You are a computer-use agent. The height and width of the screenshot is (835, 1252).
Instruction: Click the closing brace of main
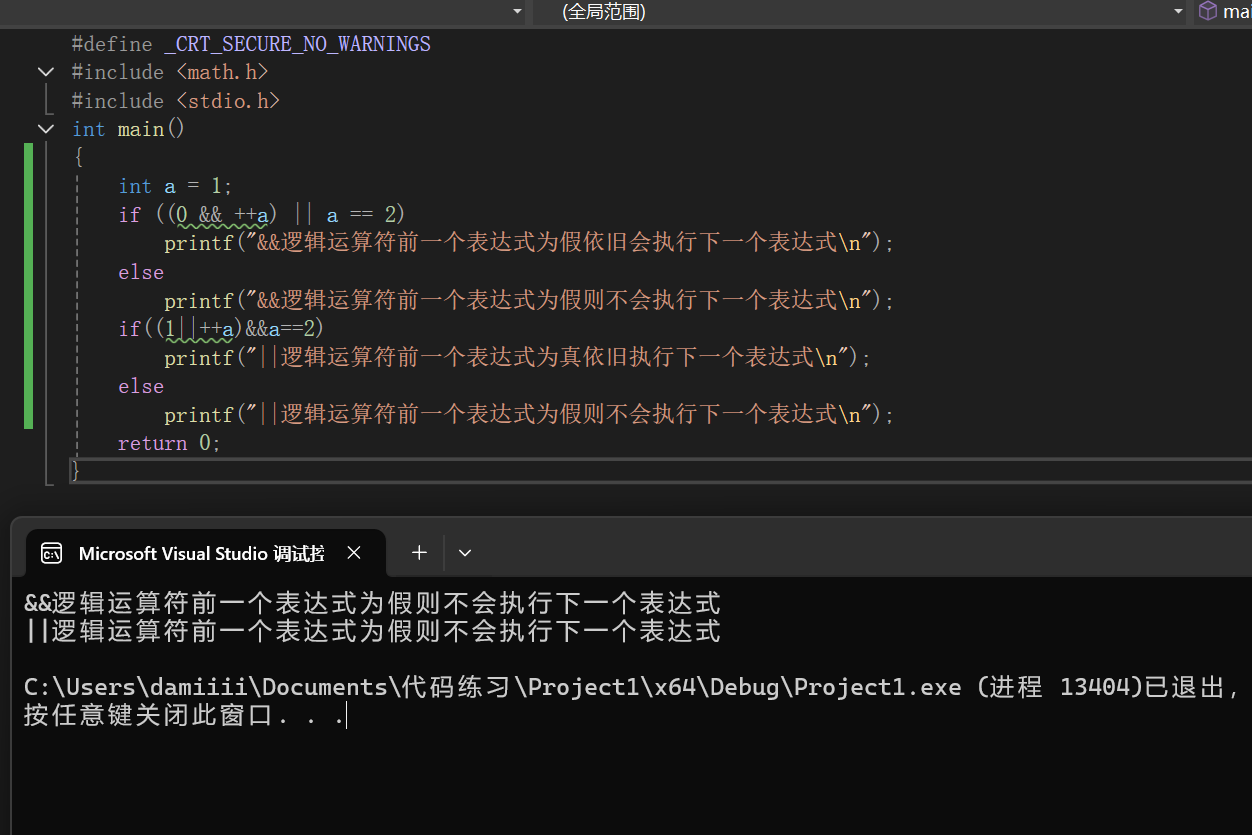point(75,471)
